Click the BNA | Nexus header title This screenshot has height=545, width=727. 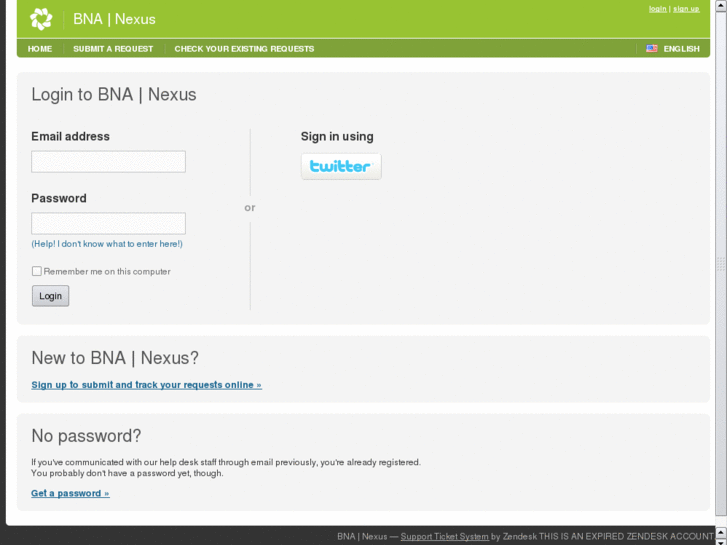[115, 19]
